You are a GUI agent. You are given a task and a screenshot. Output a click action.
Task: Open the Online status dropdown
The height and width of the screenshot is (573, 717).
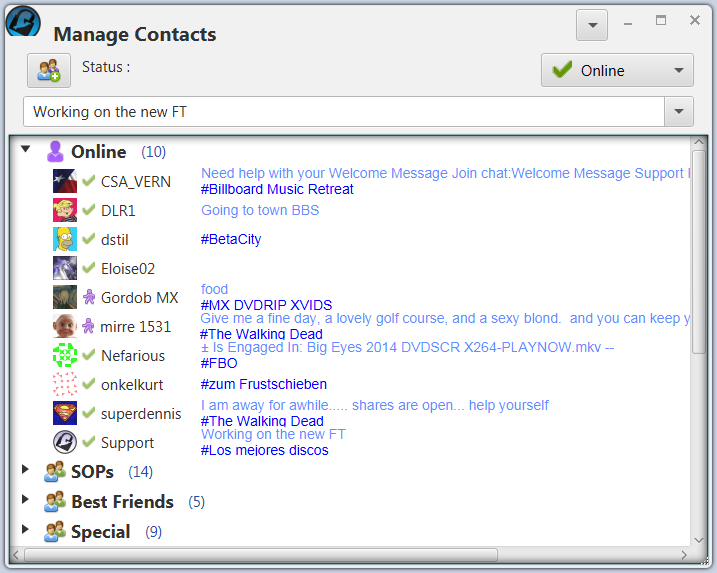(x=617, y=70)
